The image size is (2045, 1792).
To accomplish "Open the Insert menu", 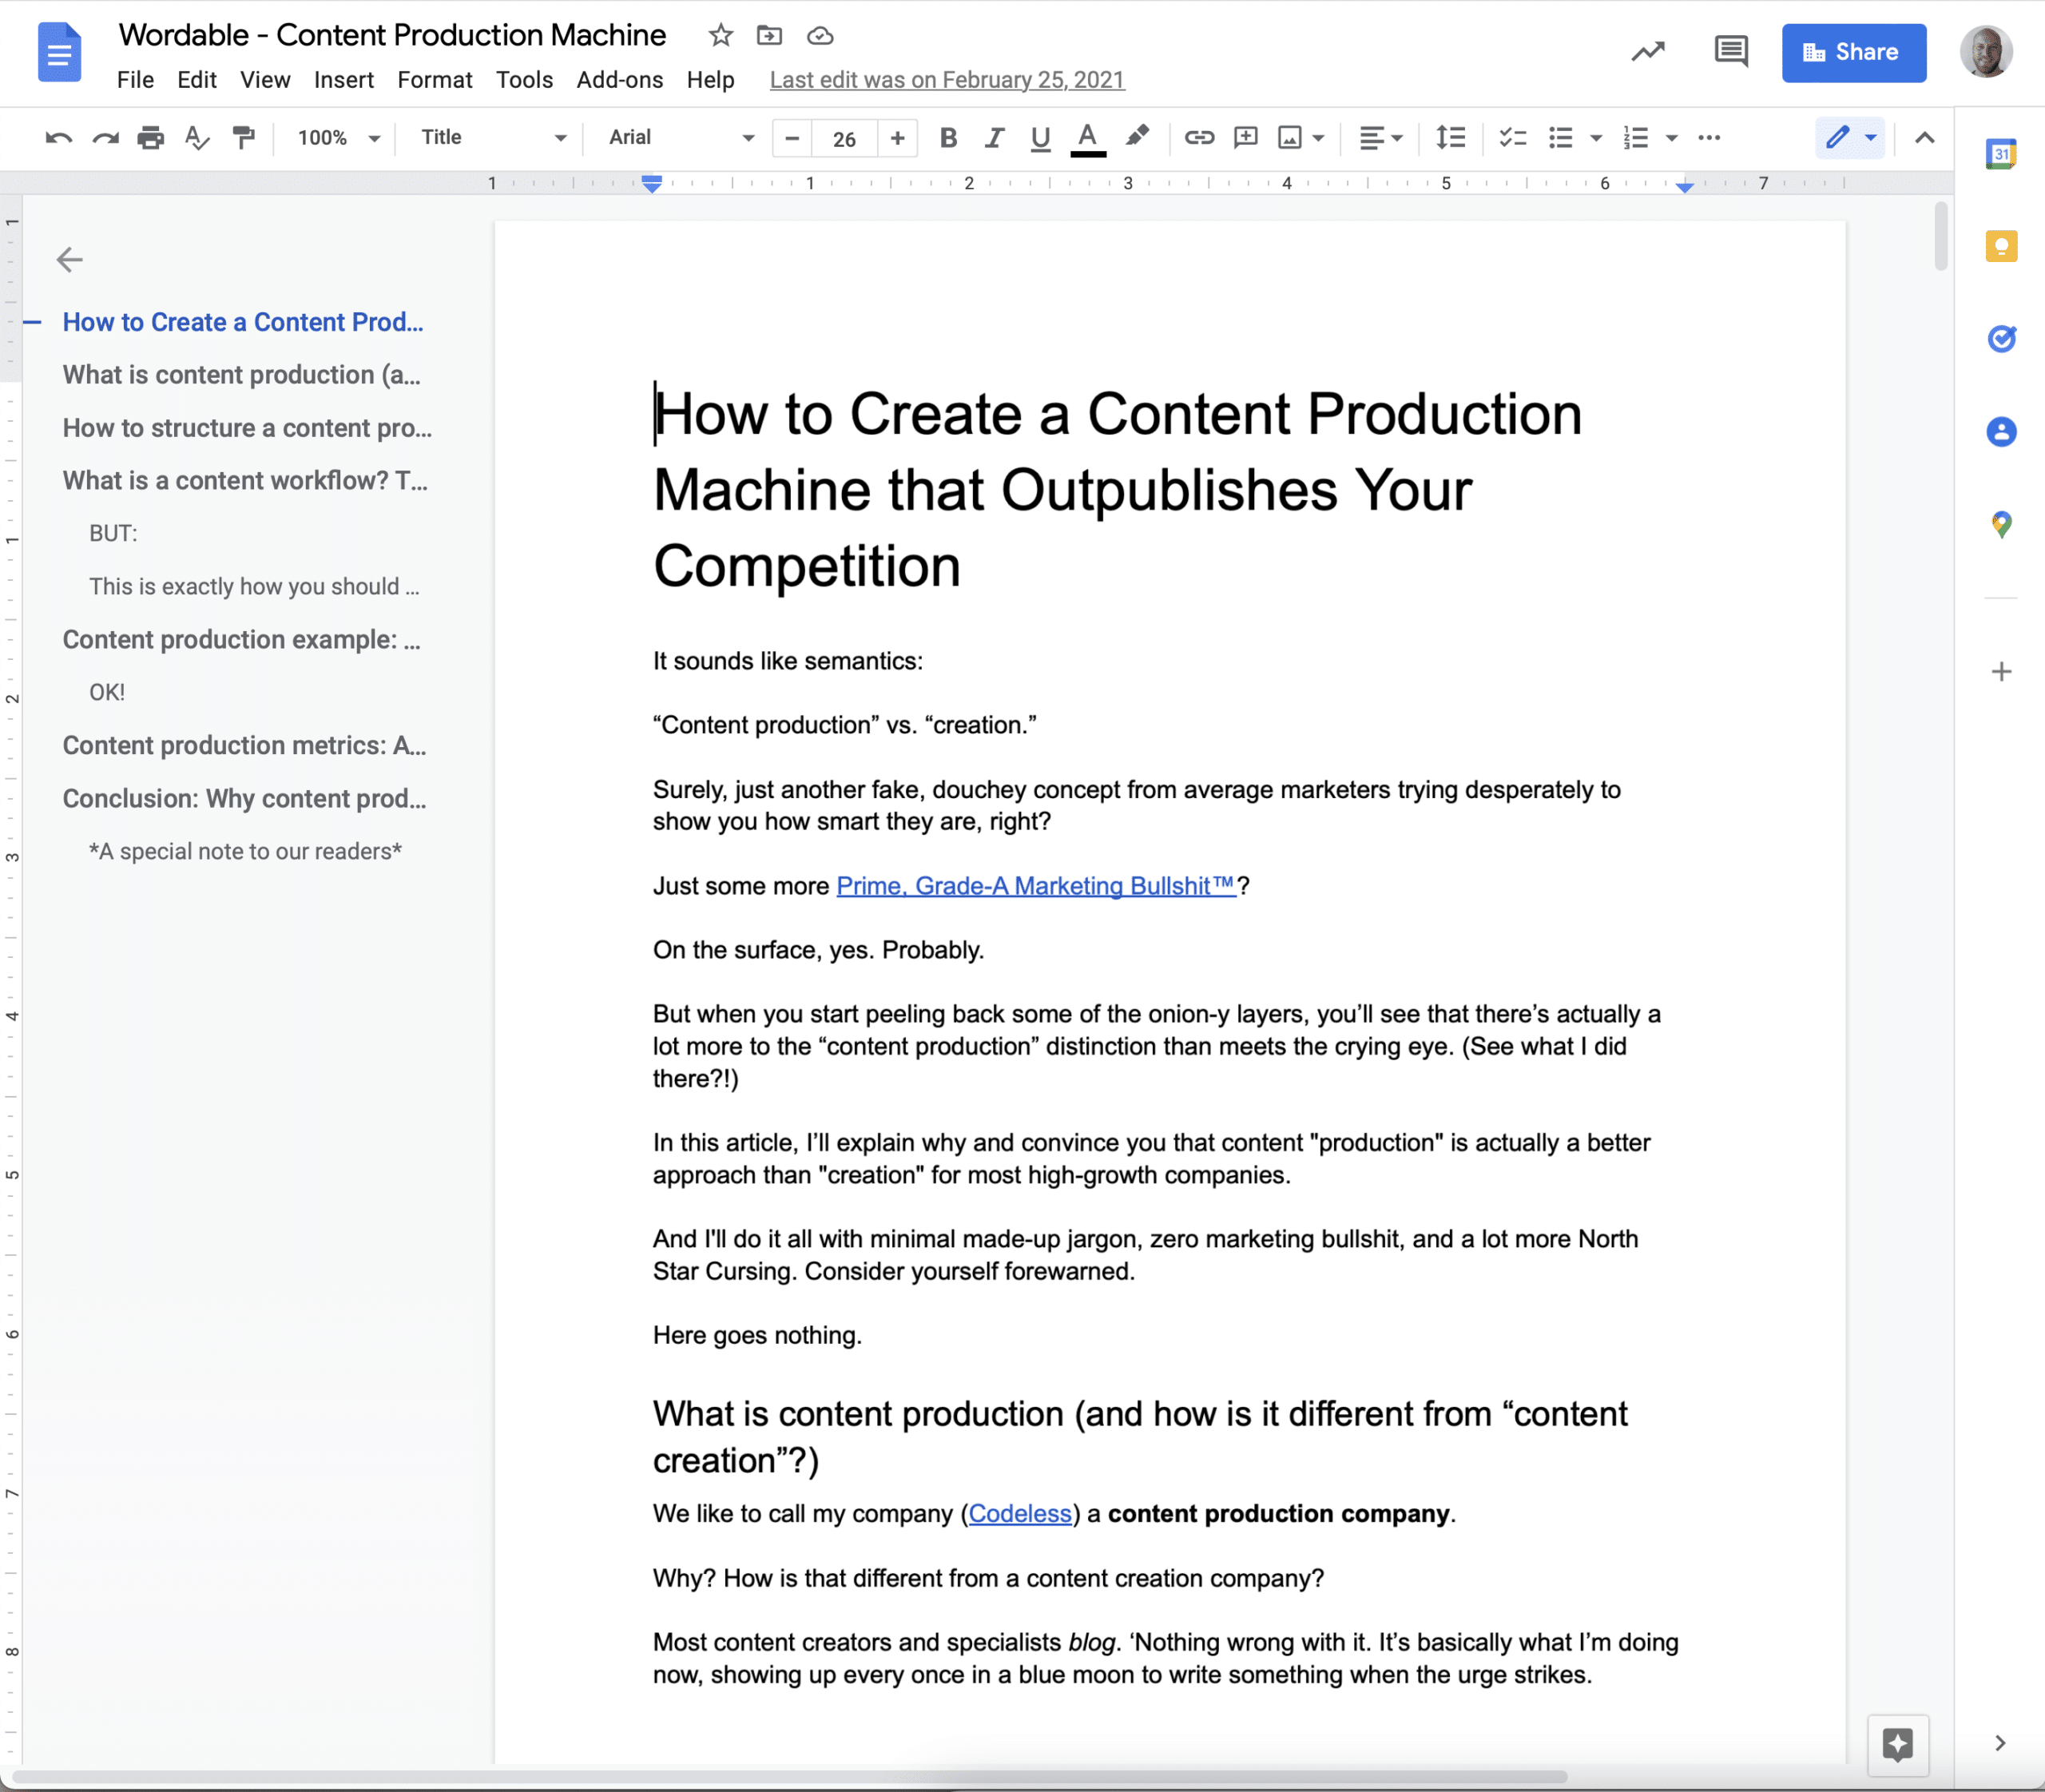I will coord(343,80).
